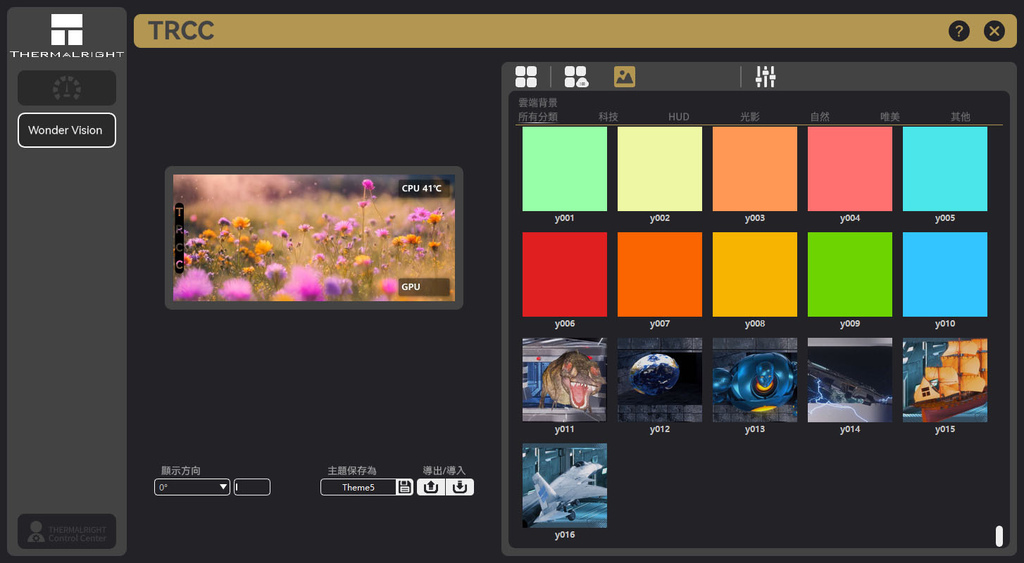
Task: Click the gauge dashboard sidebar button
Action: tap(67, 88)
